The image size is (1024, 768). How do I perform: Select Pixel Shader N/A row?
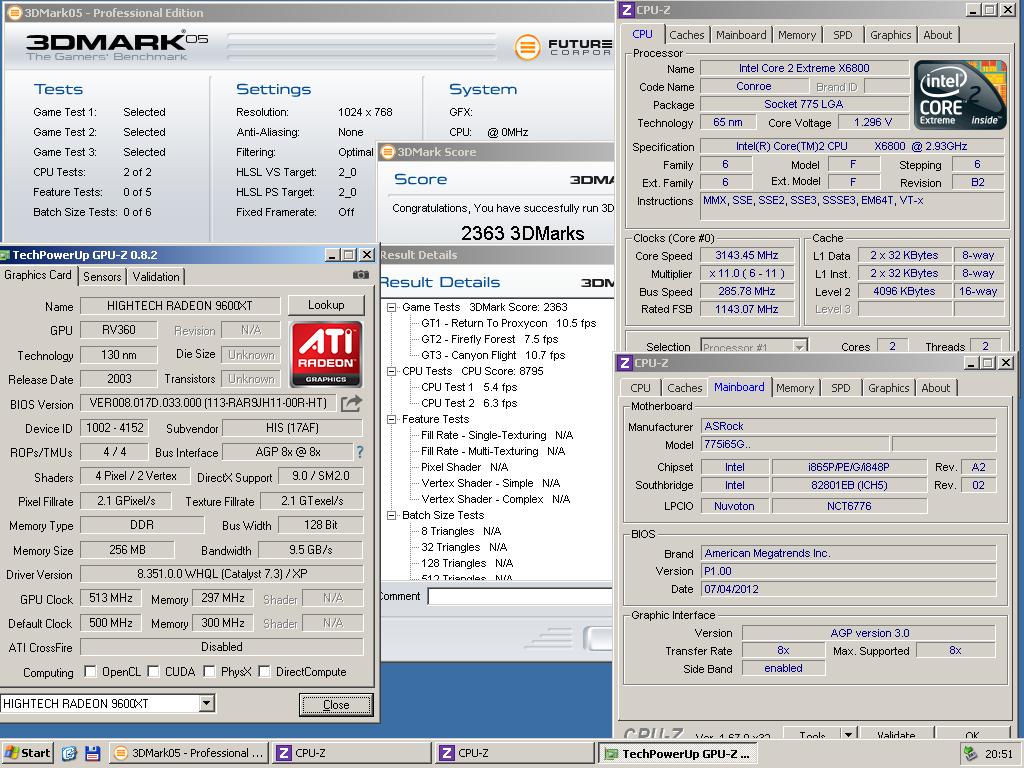pos(464,467)
